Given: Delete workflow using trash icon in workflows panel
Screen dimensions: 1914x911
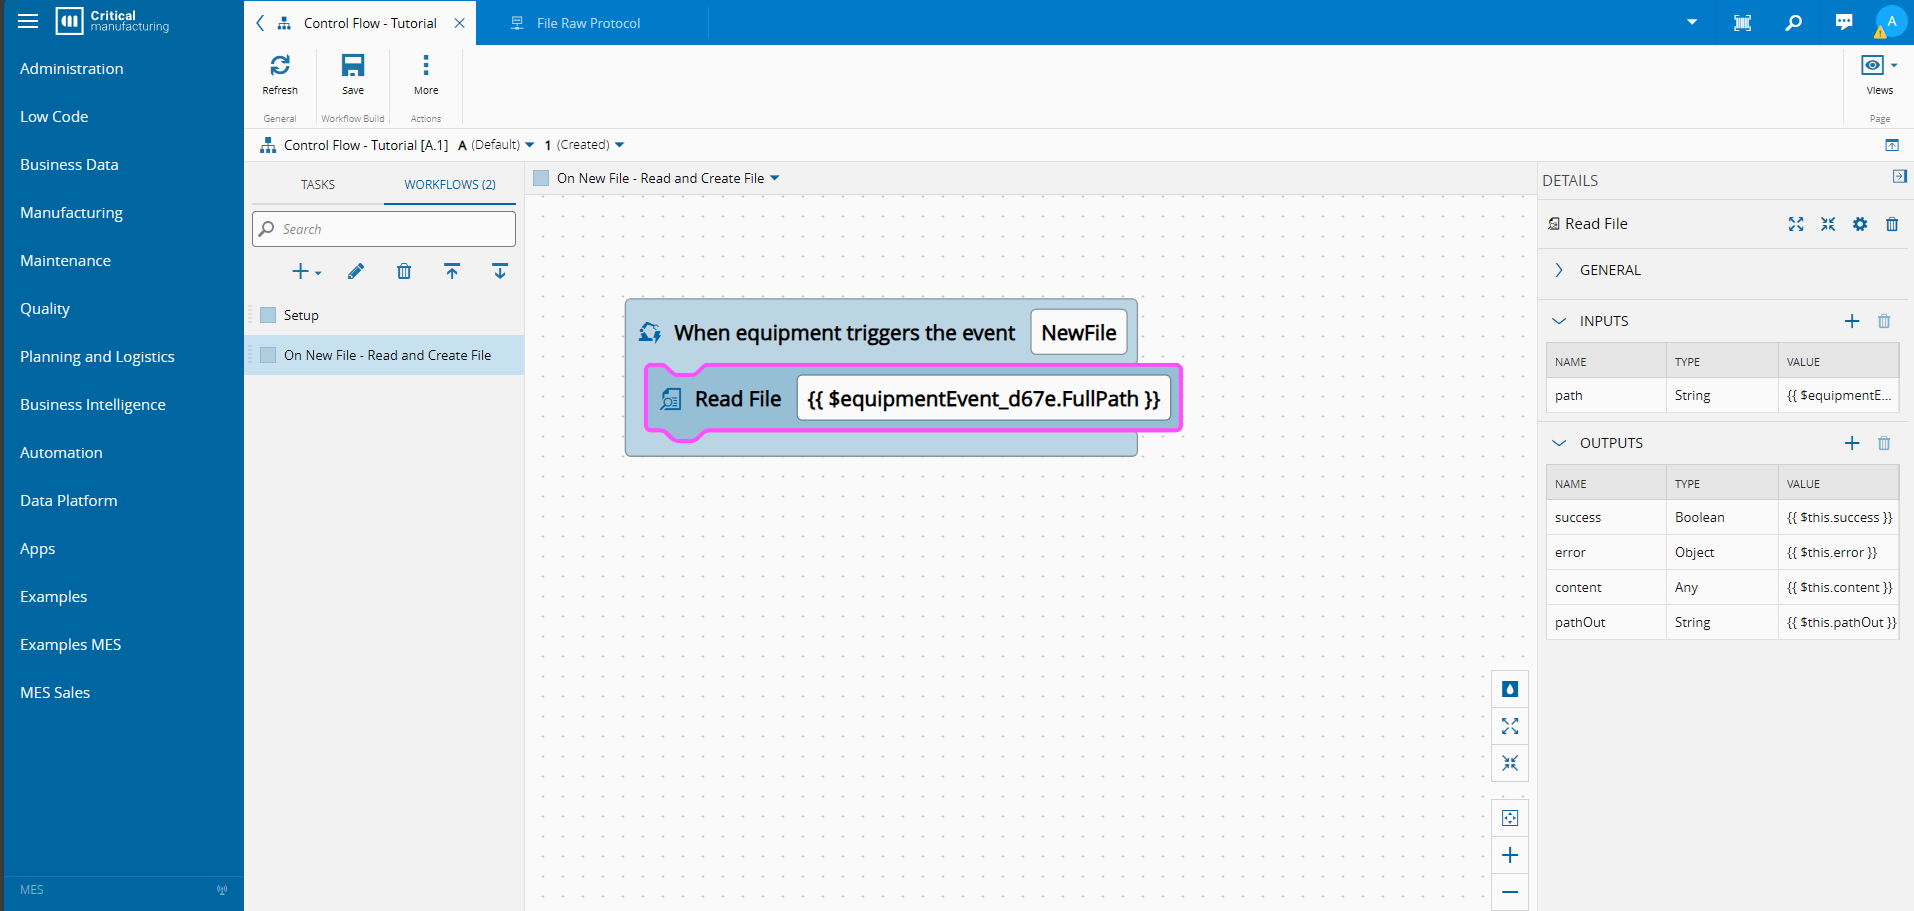Looking at the screenshot, I should [404, 271].
